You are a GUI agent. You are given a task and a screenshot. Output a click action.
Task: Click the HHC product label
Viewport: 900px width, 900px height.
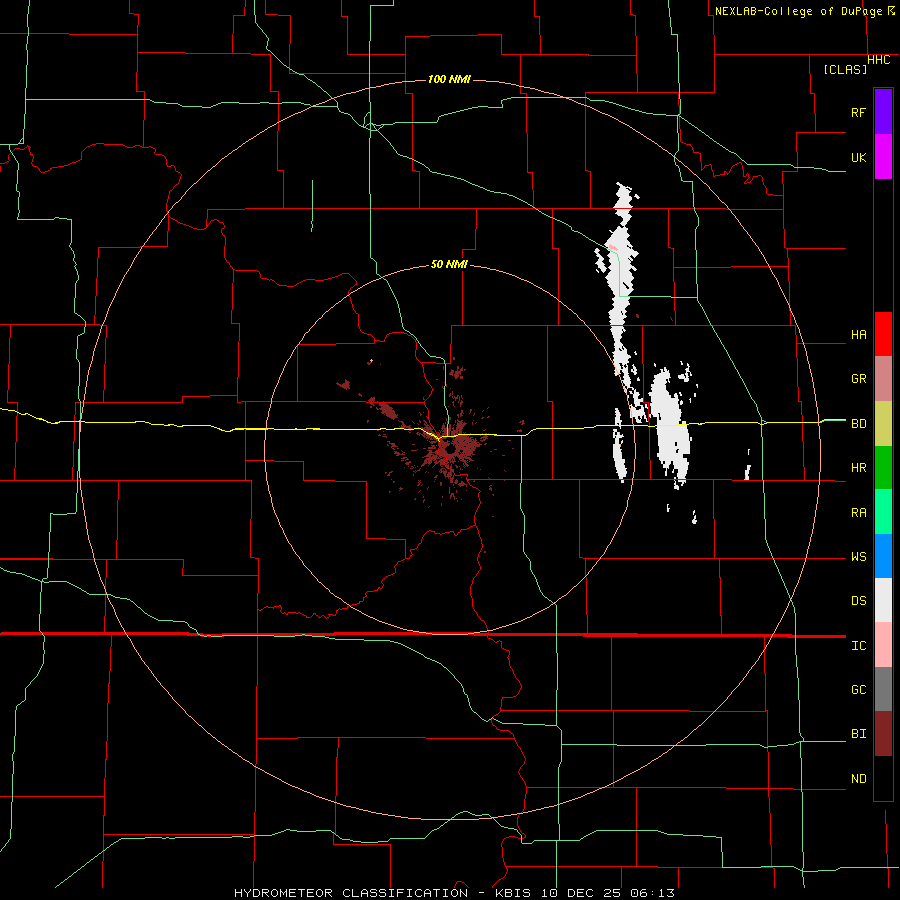click(878, 60)
